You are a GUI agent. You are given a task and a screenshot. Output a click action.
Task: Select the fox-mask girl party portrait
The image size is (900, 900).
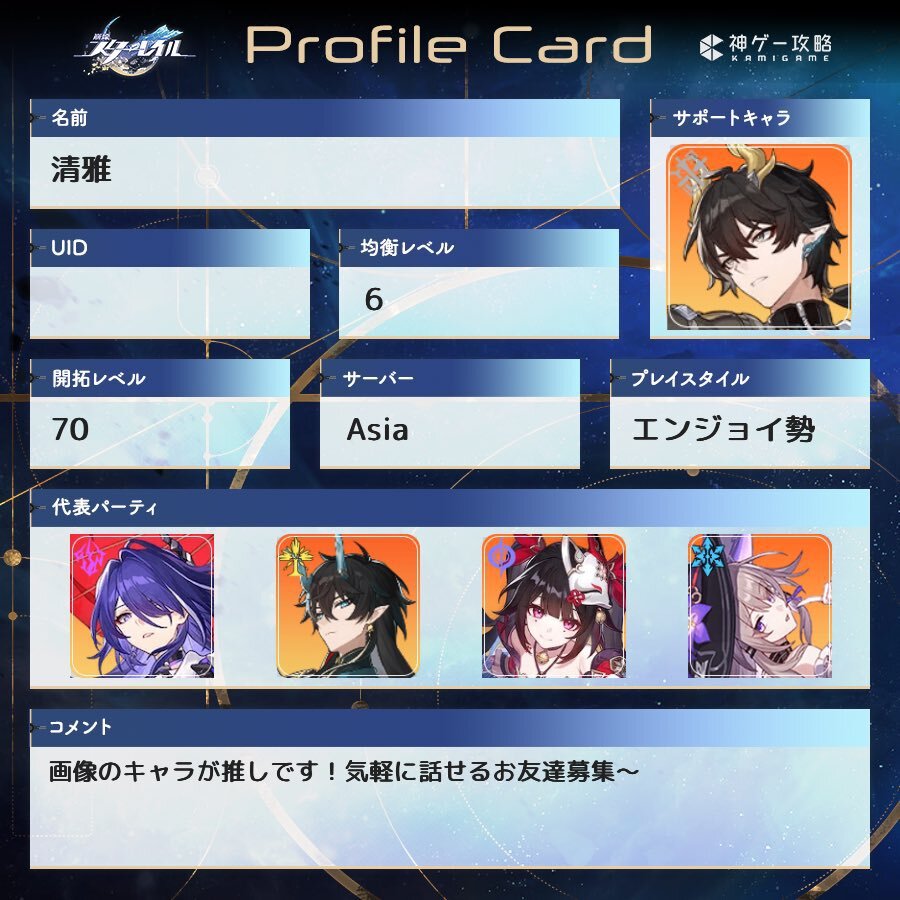coord(554,606)
